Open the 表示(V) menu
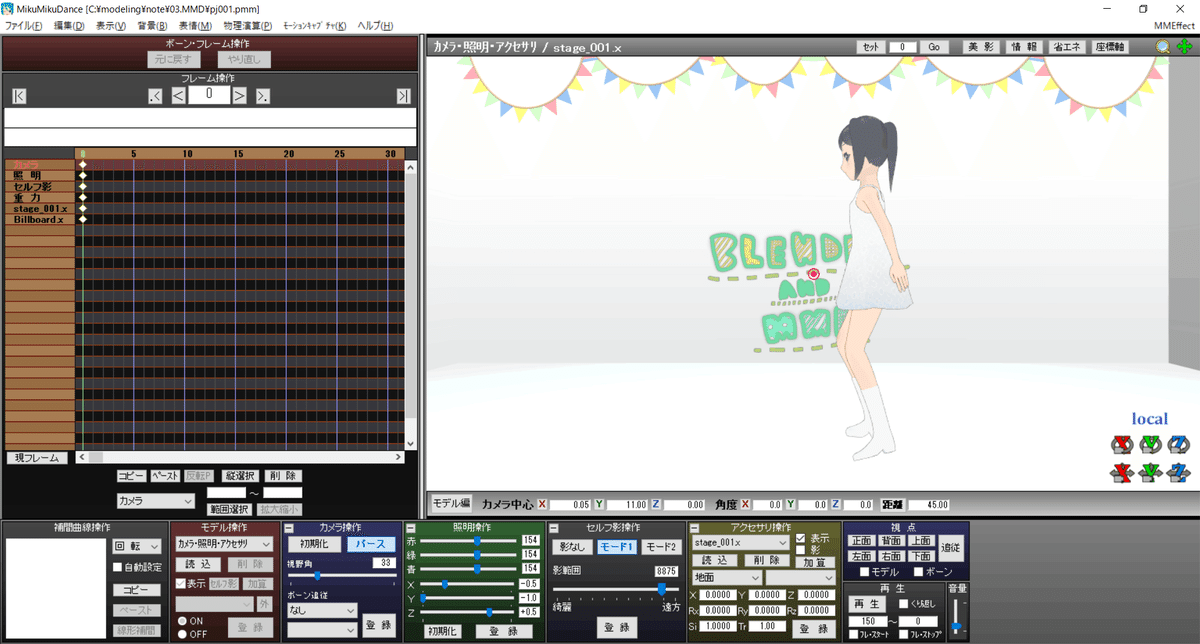Screen dimensions: 1200x644 pos(111,26)
